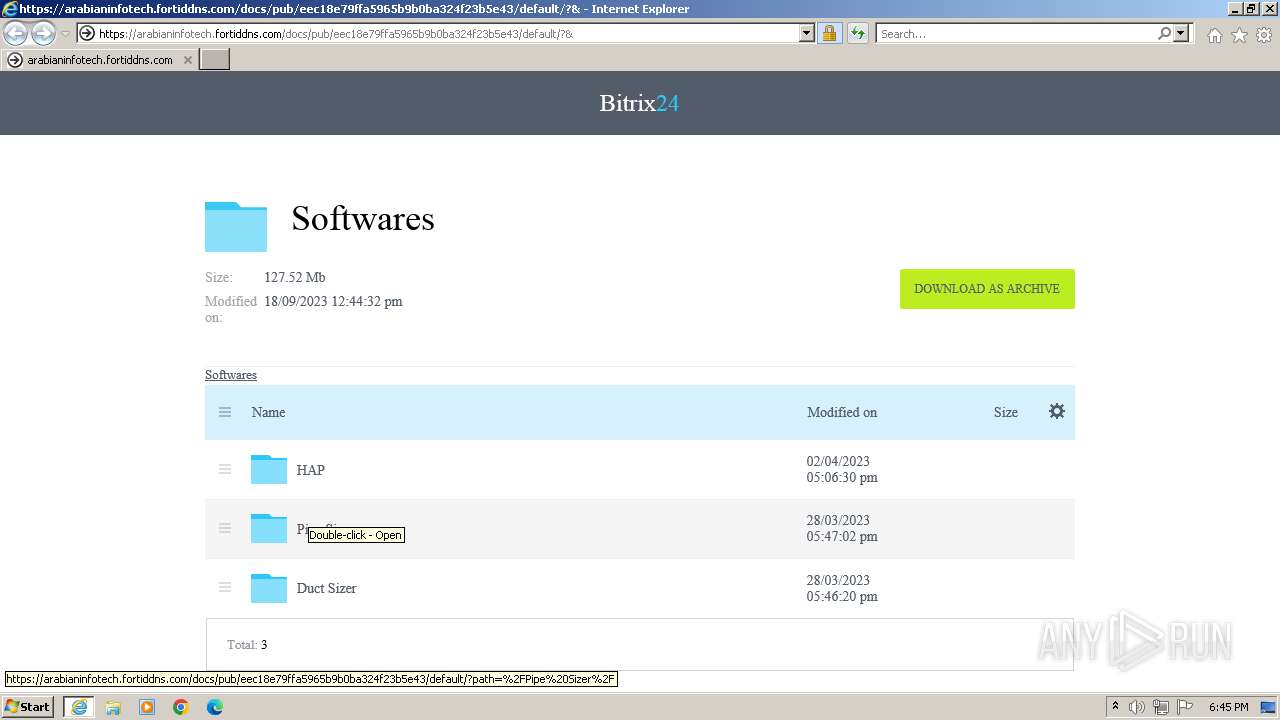Click the taskbar clock 6:45 PM

point(1229,707)
